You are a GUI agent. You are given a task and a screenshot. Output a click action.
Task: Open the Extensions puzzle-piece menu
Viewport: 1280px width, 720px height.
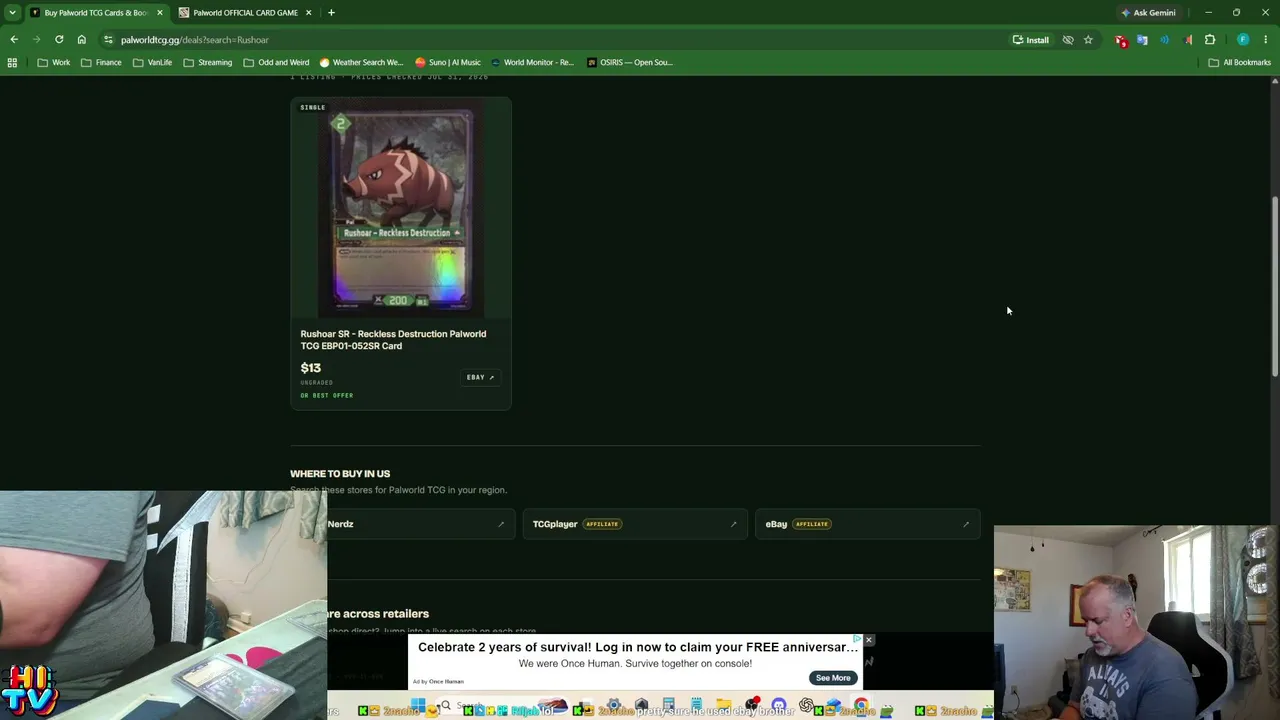[x=1210, y=40]
